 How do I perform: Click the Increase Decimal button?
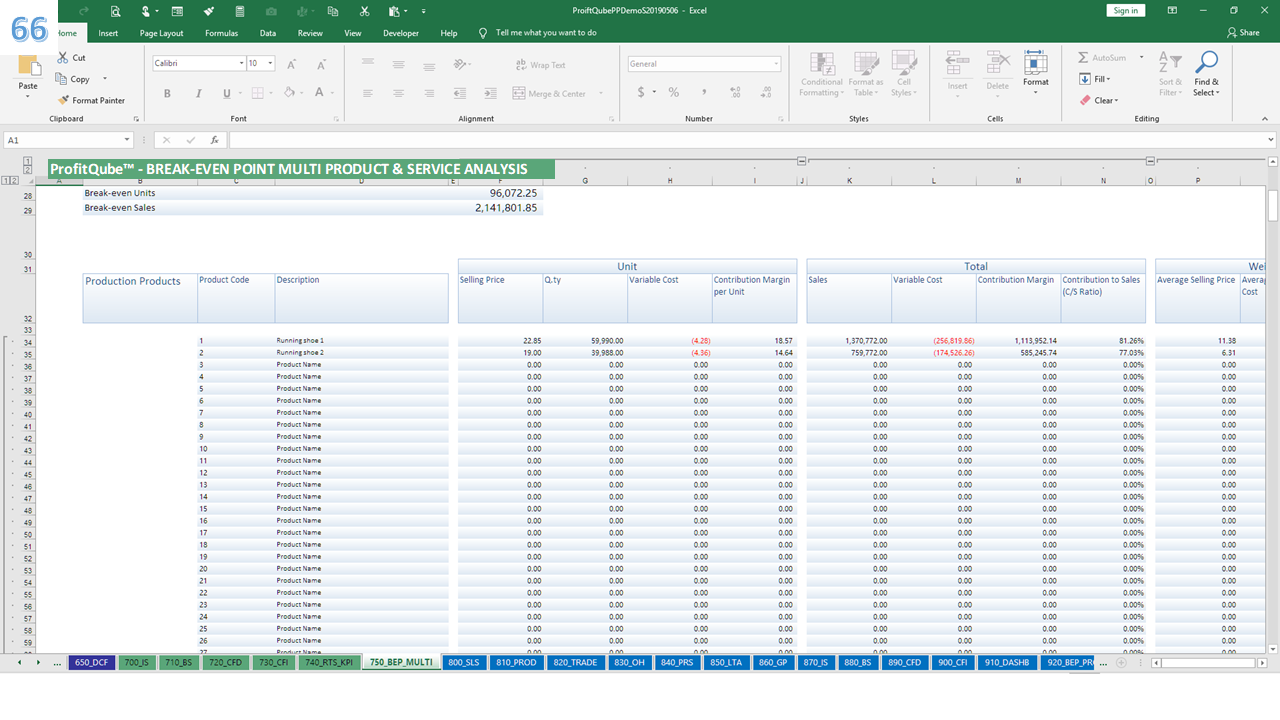coord(737,92)
